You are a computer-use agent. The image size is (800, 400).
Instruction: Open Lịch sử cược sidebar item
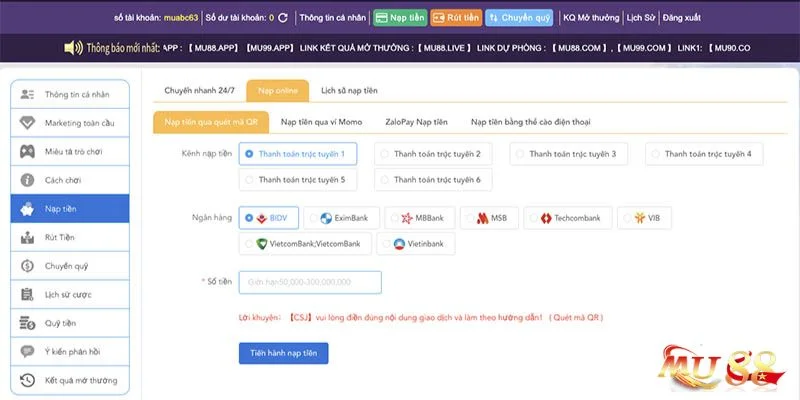click(x=70, y=294)
